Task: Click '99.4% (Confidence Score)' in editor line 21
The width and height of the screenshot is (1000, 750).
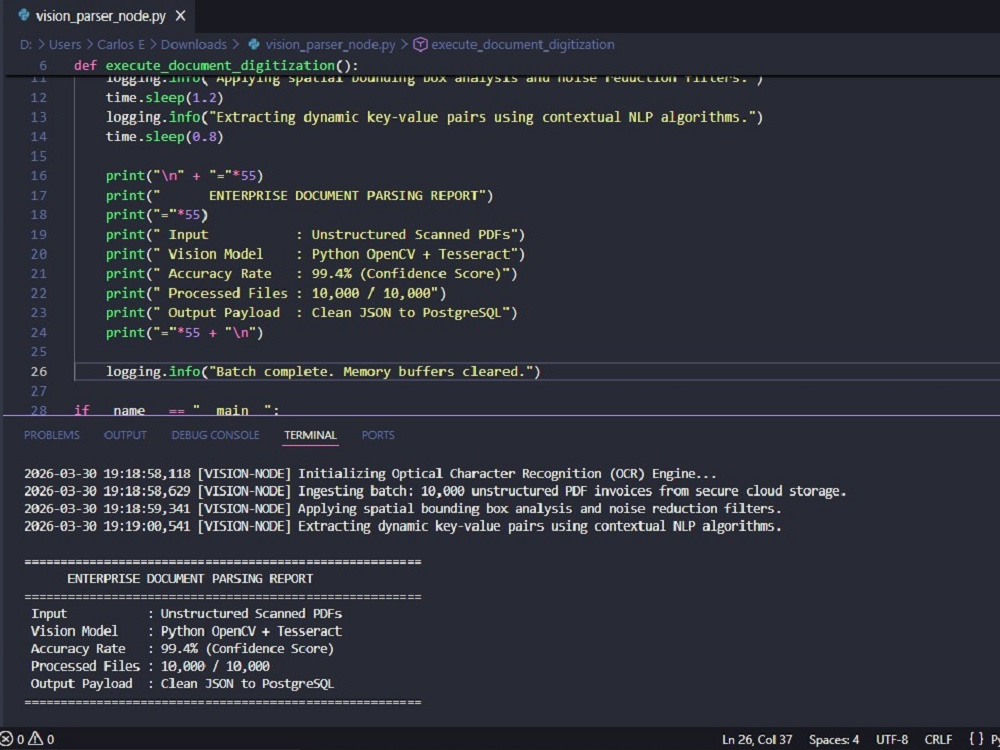Action: tap(407, 274)
